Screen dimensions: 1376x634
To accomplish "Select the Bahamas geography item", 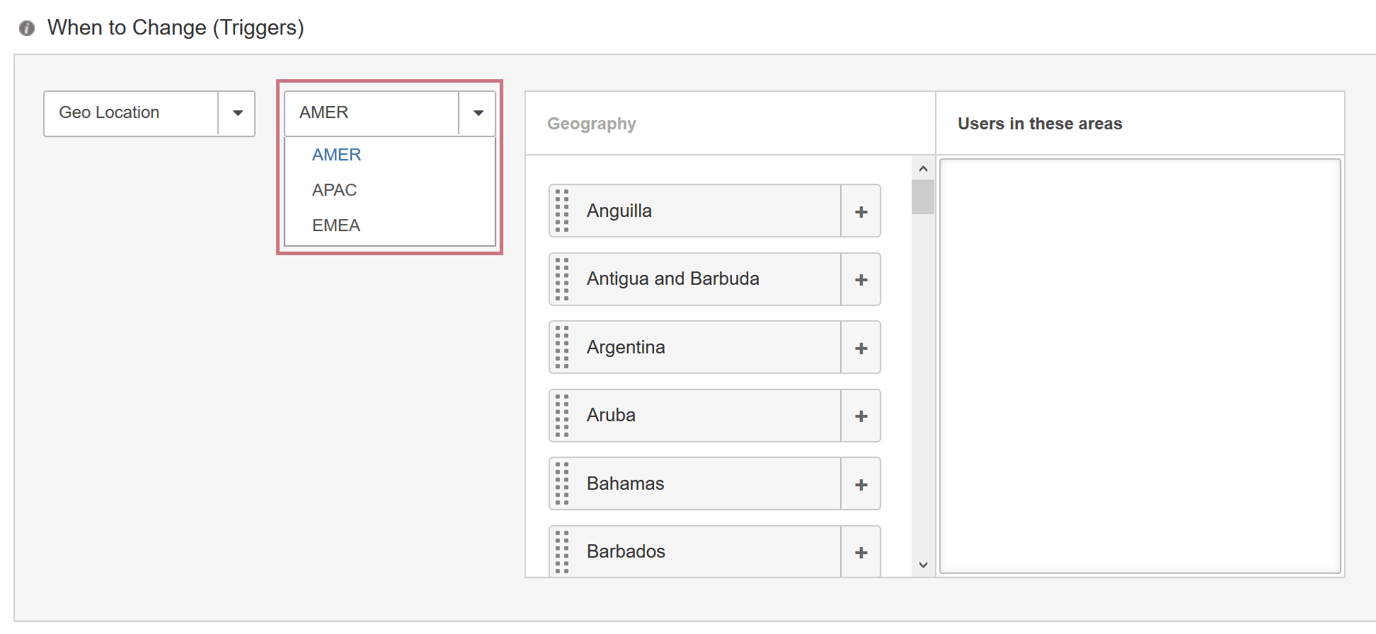I will (x=700, y=484).
